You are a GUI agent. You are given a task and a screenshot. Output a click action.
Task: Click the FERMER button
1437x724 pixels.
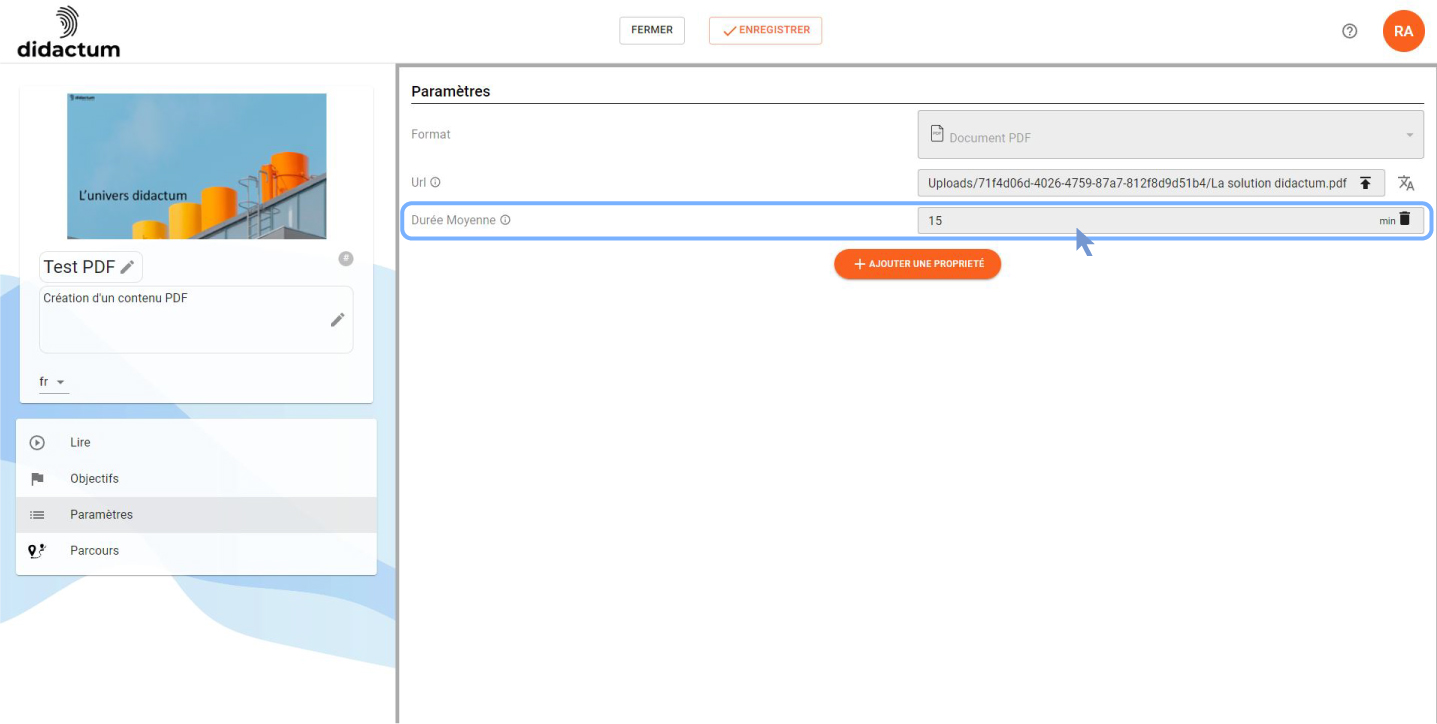pos(652,30)
